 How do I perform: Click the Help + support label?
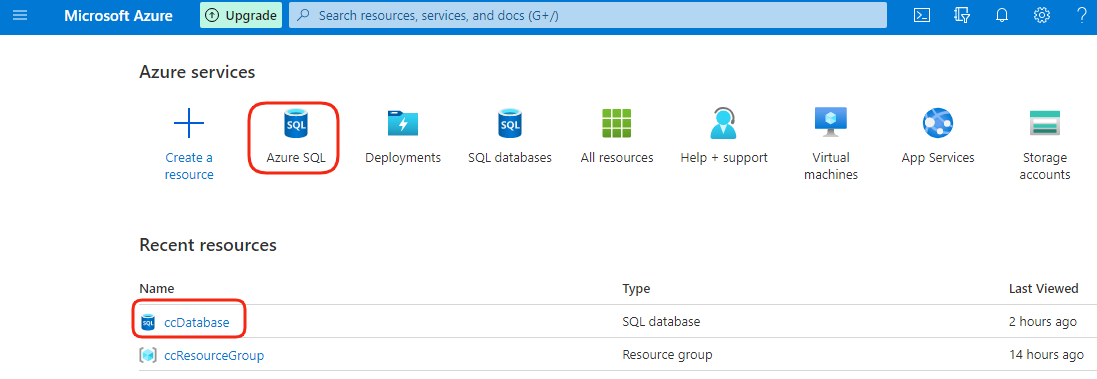pos(724,158)
